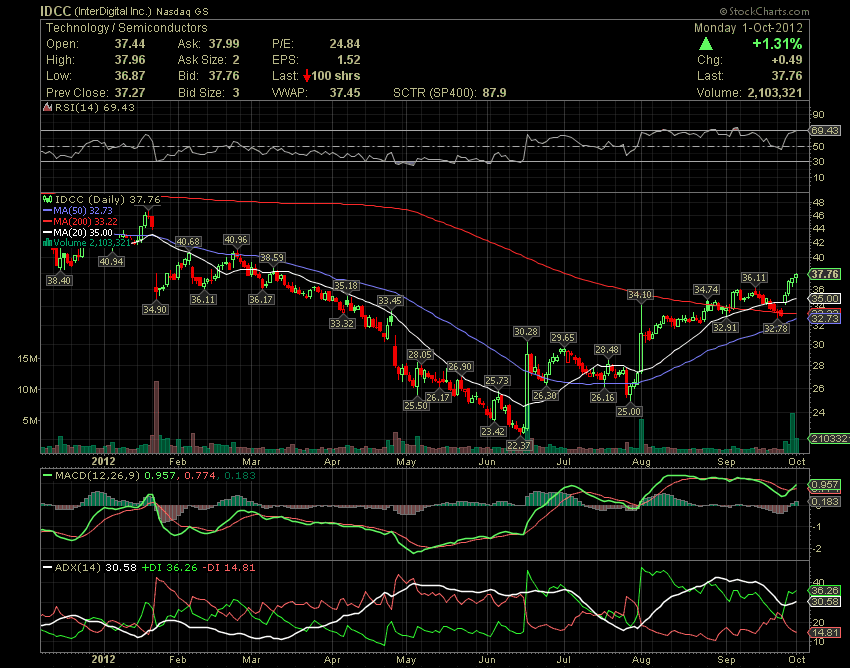Image resolution: width=850 pixels, height=668 pixels.
Task: Click the Bid Size value 3
Action: coord(236,93)
